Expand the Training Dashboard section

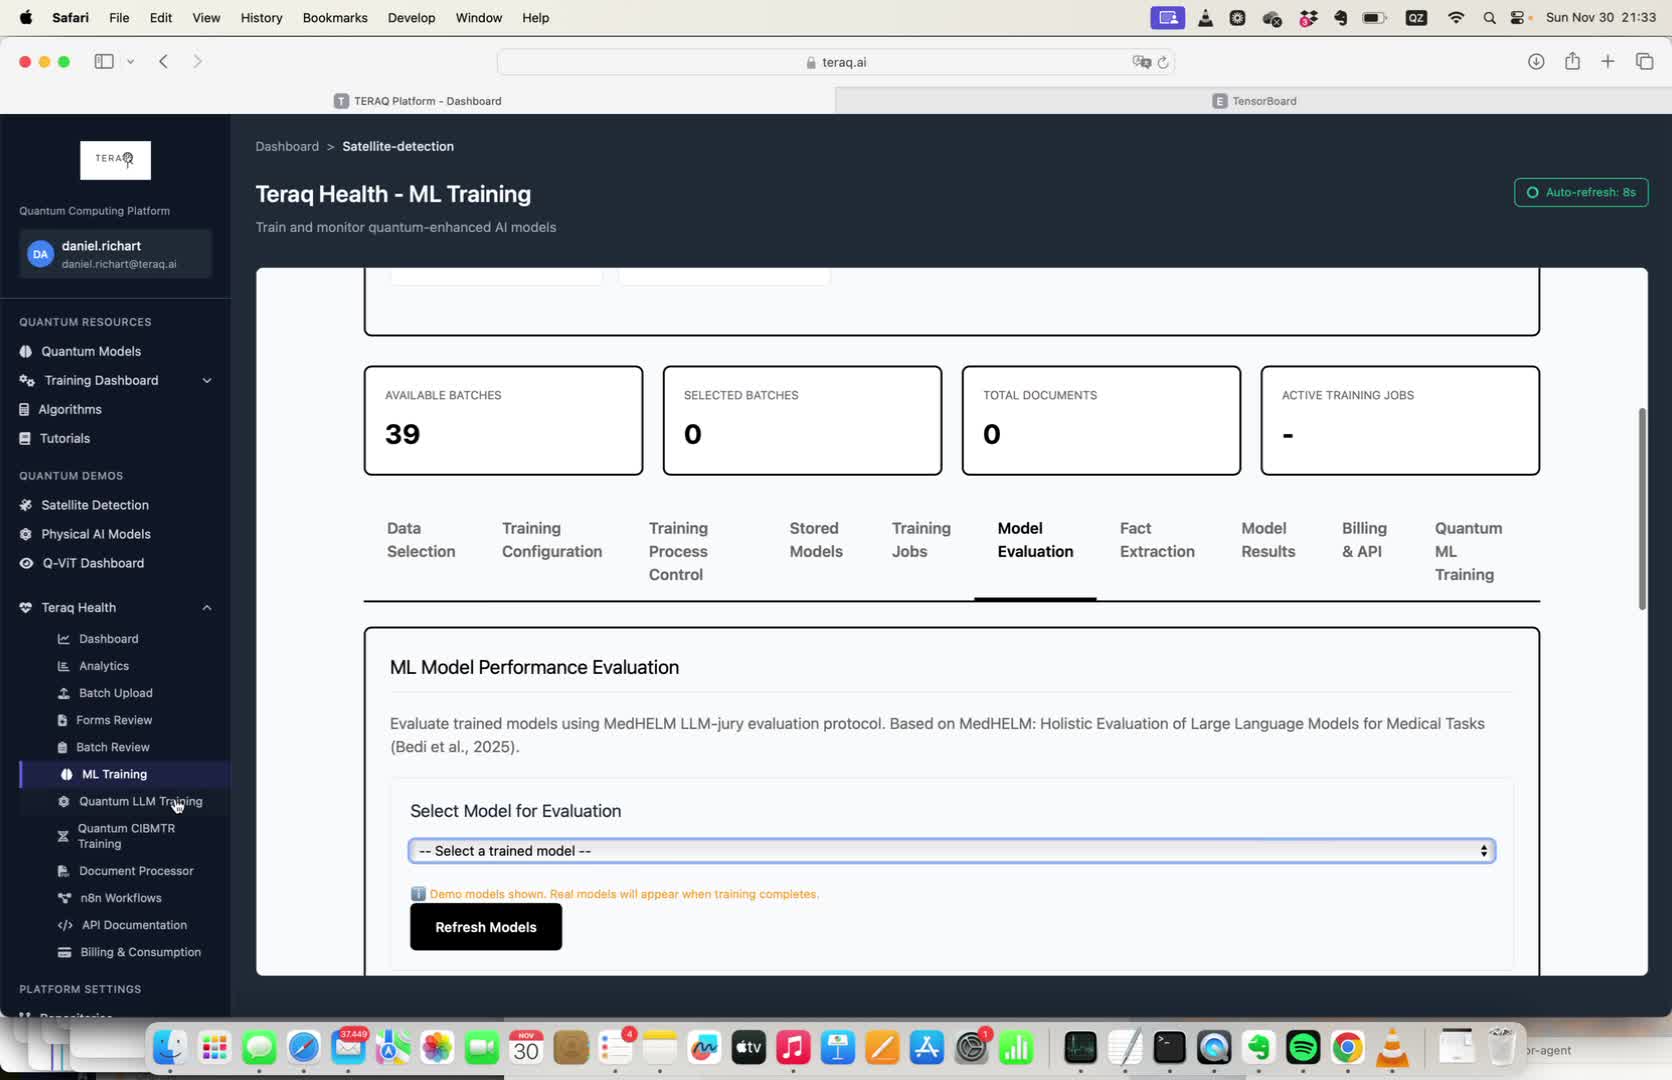pos(207,380)
